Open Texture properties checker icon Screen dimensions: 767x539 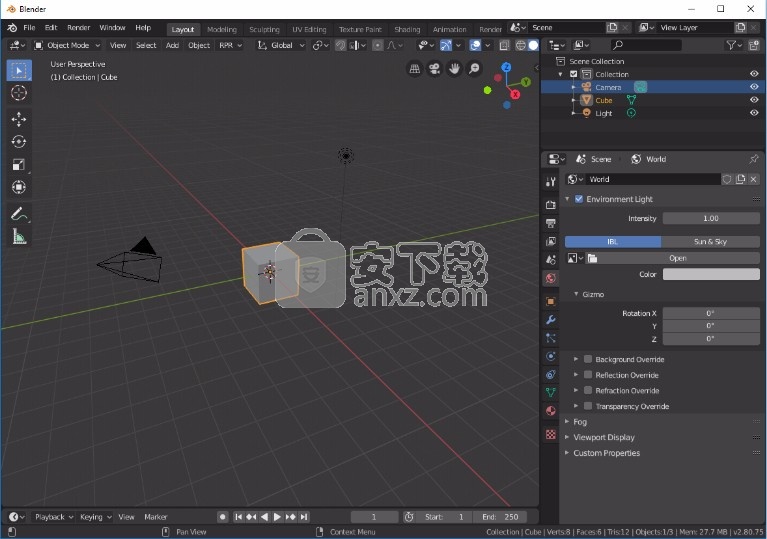551,434
